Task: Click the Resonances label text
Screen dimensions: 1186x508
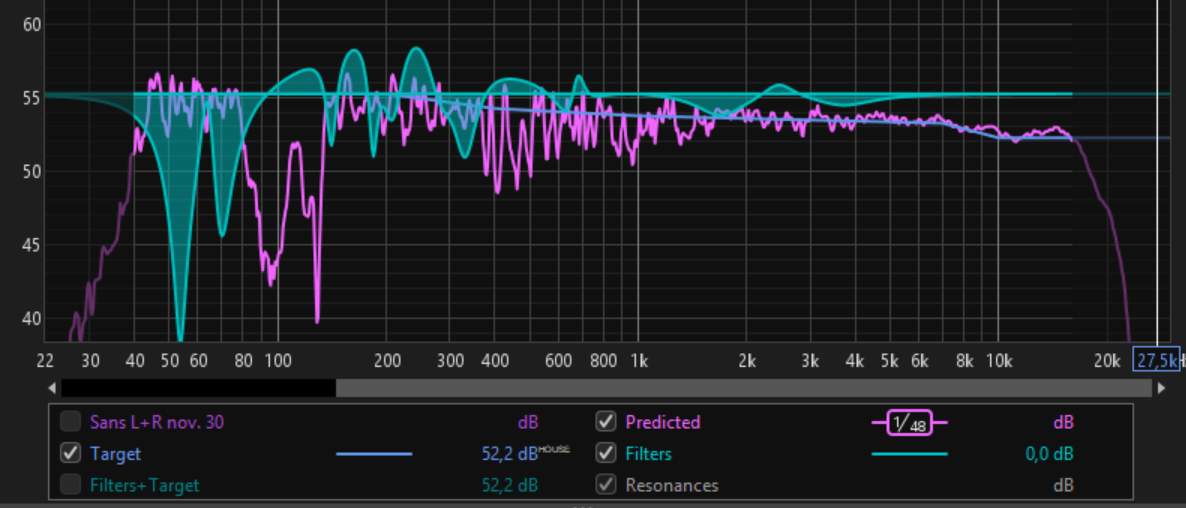Action: coord(671,486)
